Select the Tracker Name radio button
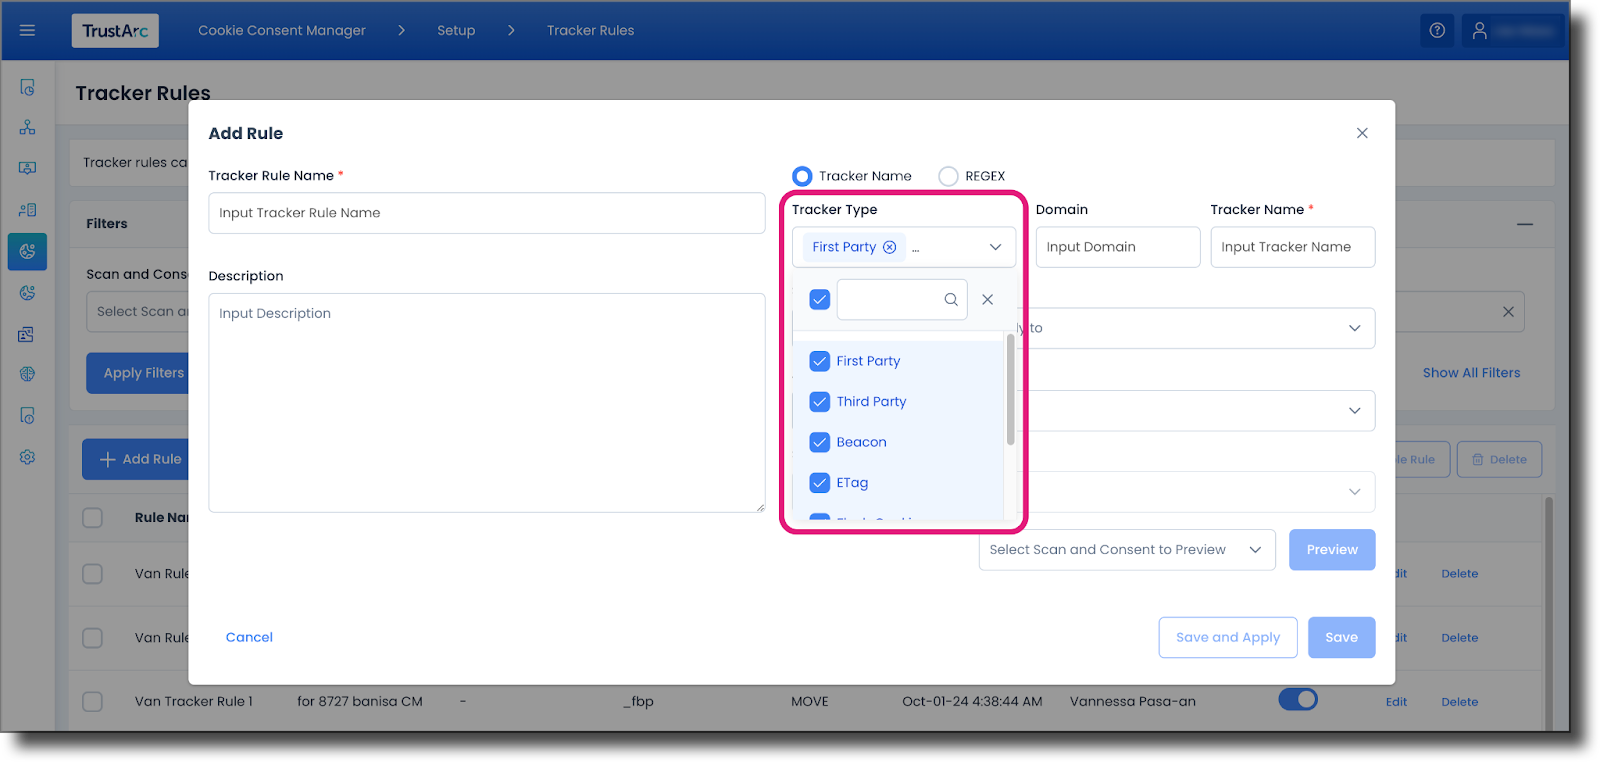 [x=802, y=176]
